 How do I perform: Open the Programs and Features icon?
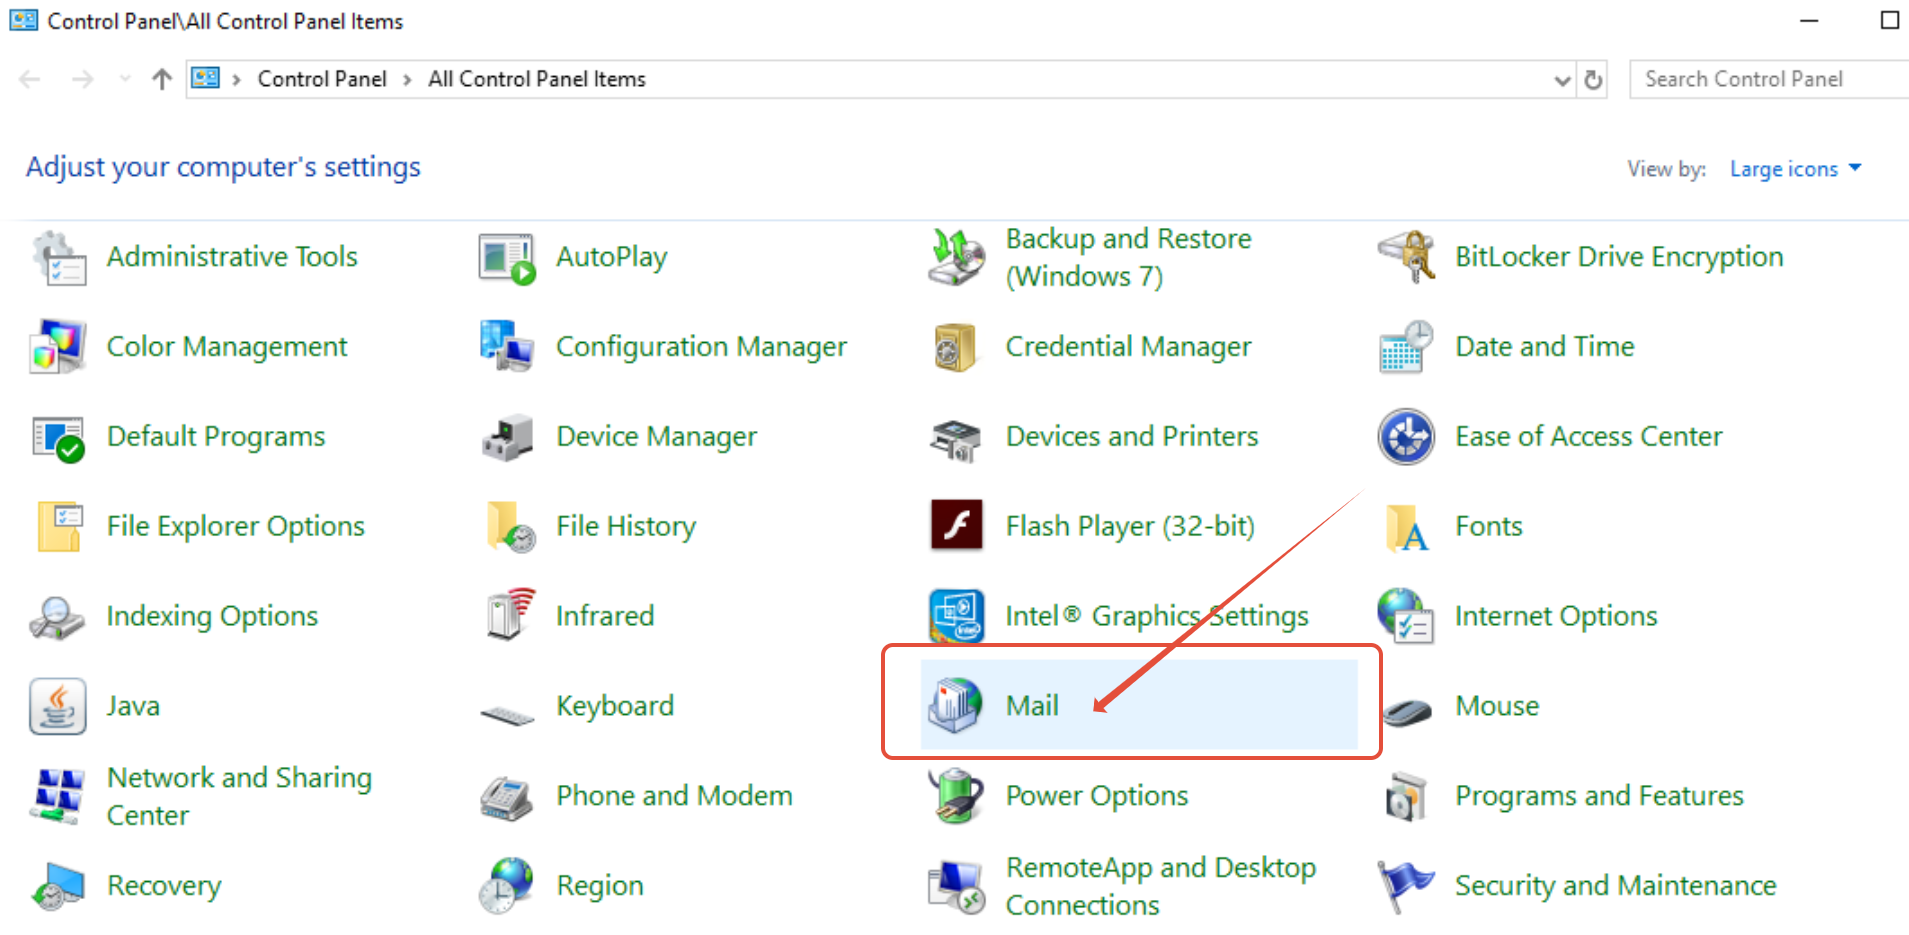coord(1406,797)
